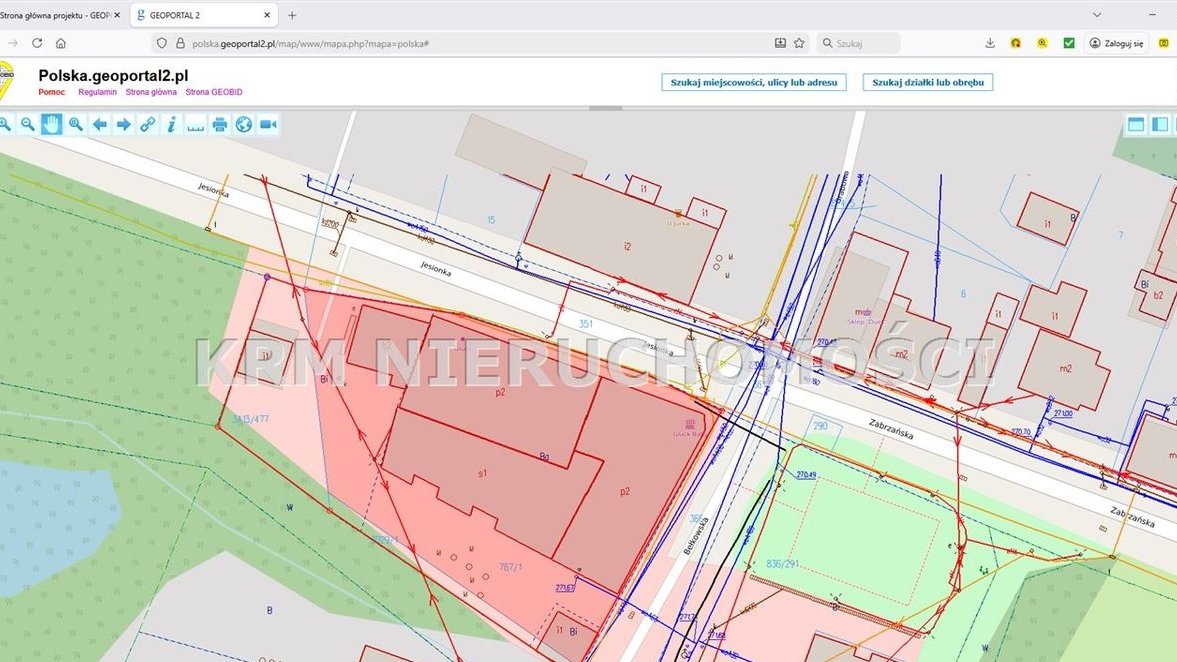Viewport: 1177px width, 662px height.
Task: Go to next map view arrow
Action: 123,124
